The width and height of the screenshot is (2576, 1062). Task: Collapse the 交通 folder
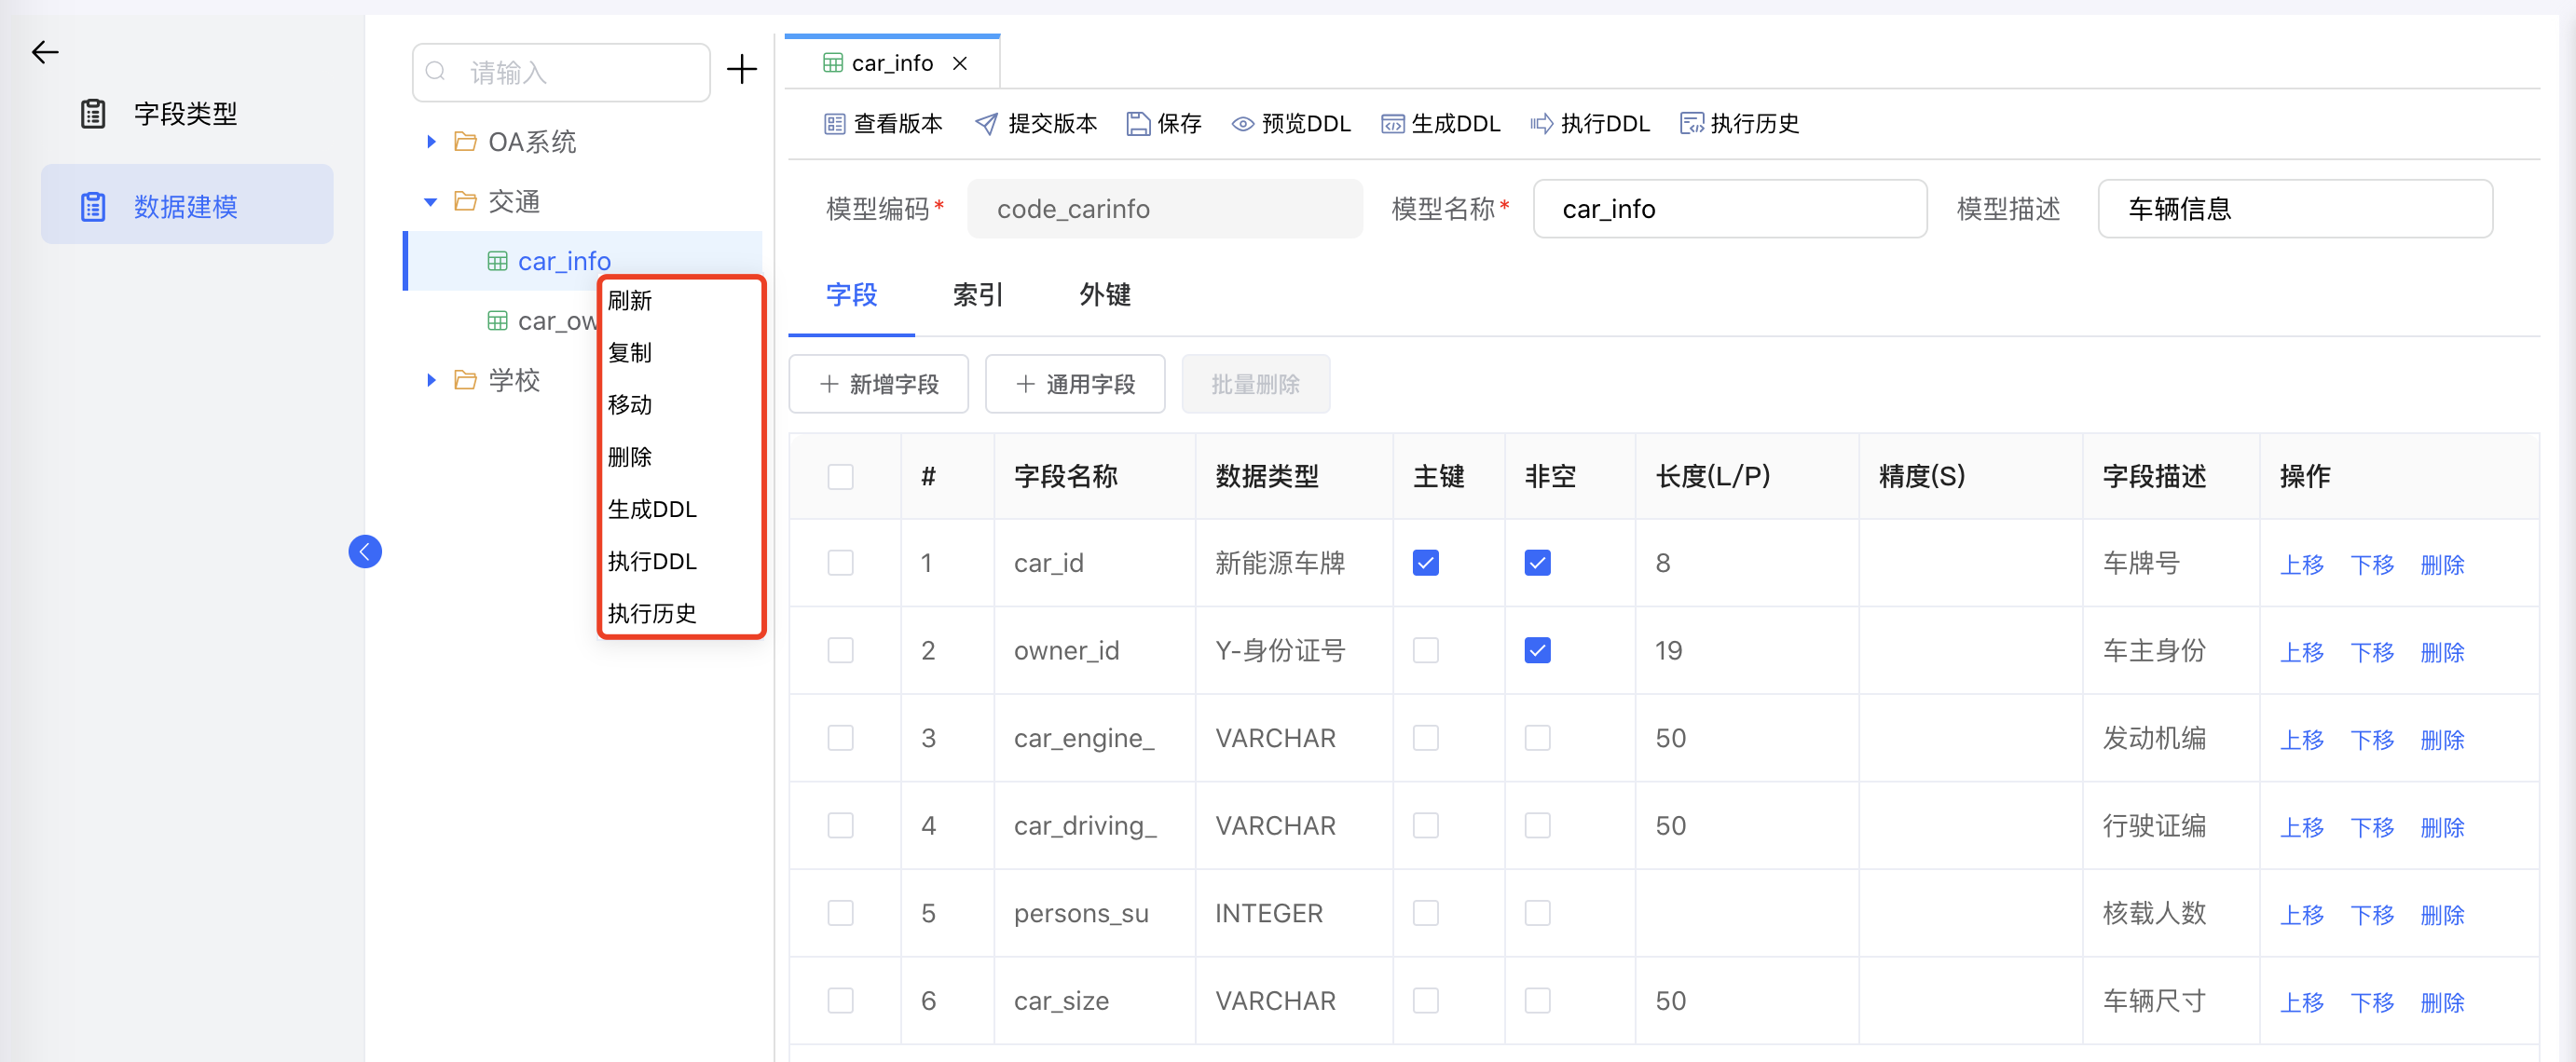tap(431, 201)
